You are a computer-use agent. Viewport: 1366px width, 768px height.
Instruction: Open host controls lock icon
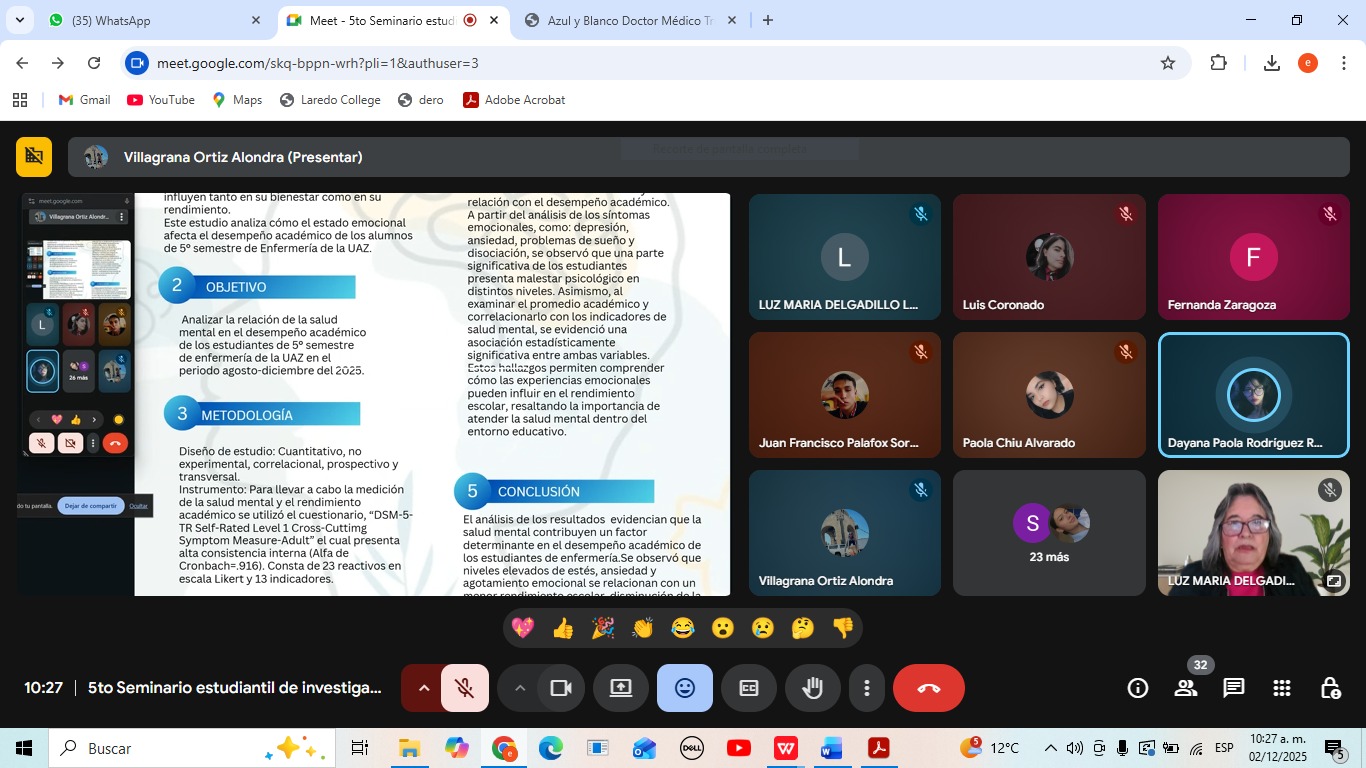click(x=1330, y=688)
